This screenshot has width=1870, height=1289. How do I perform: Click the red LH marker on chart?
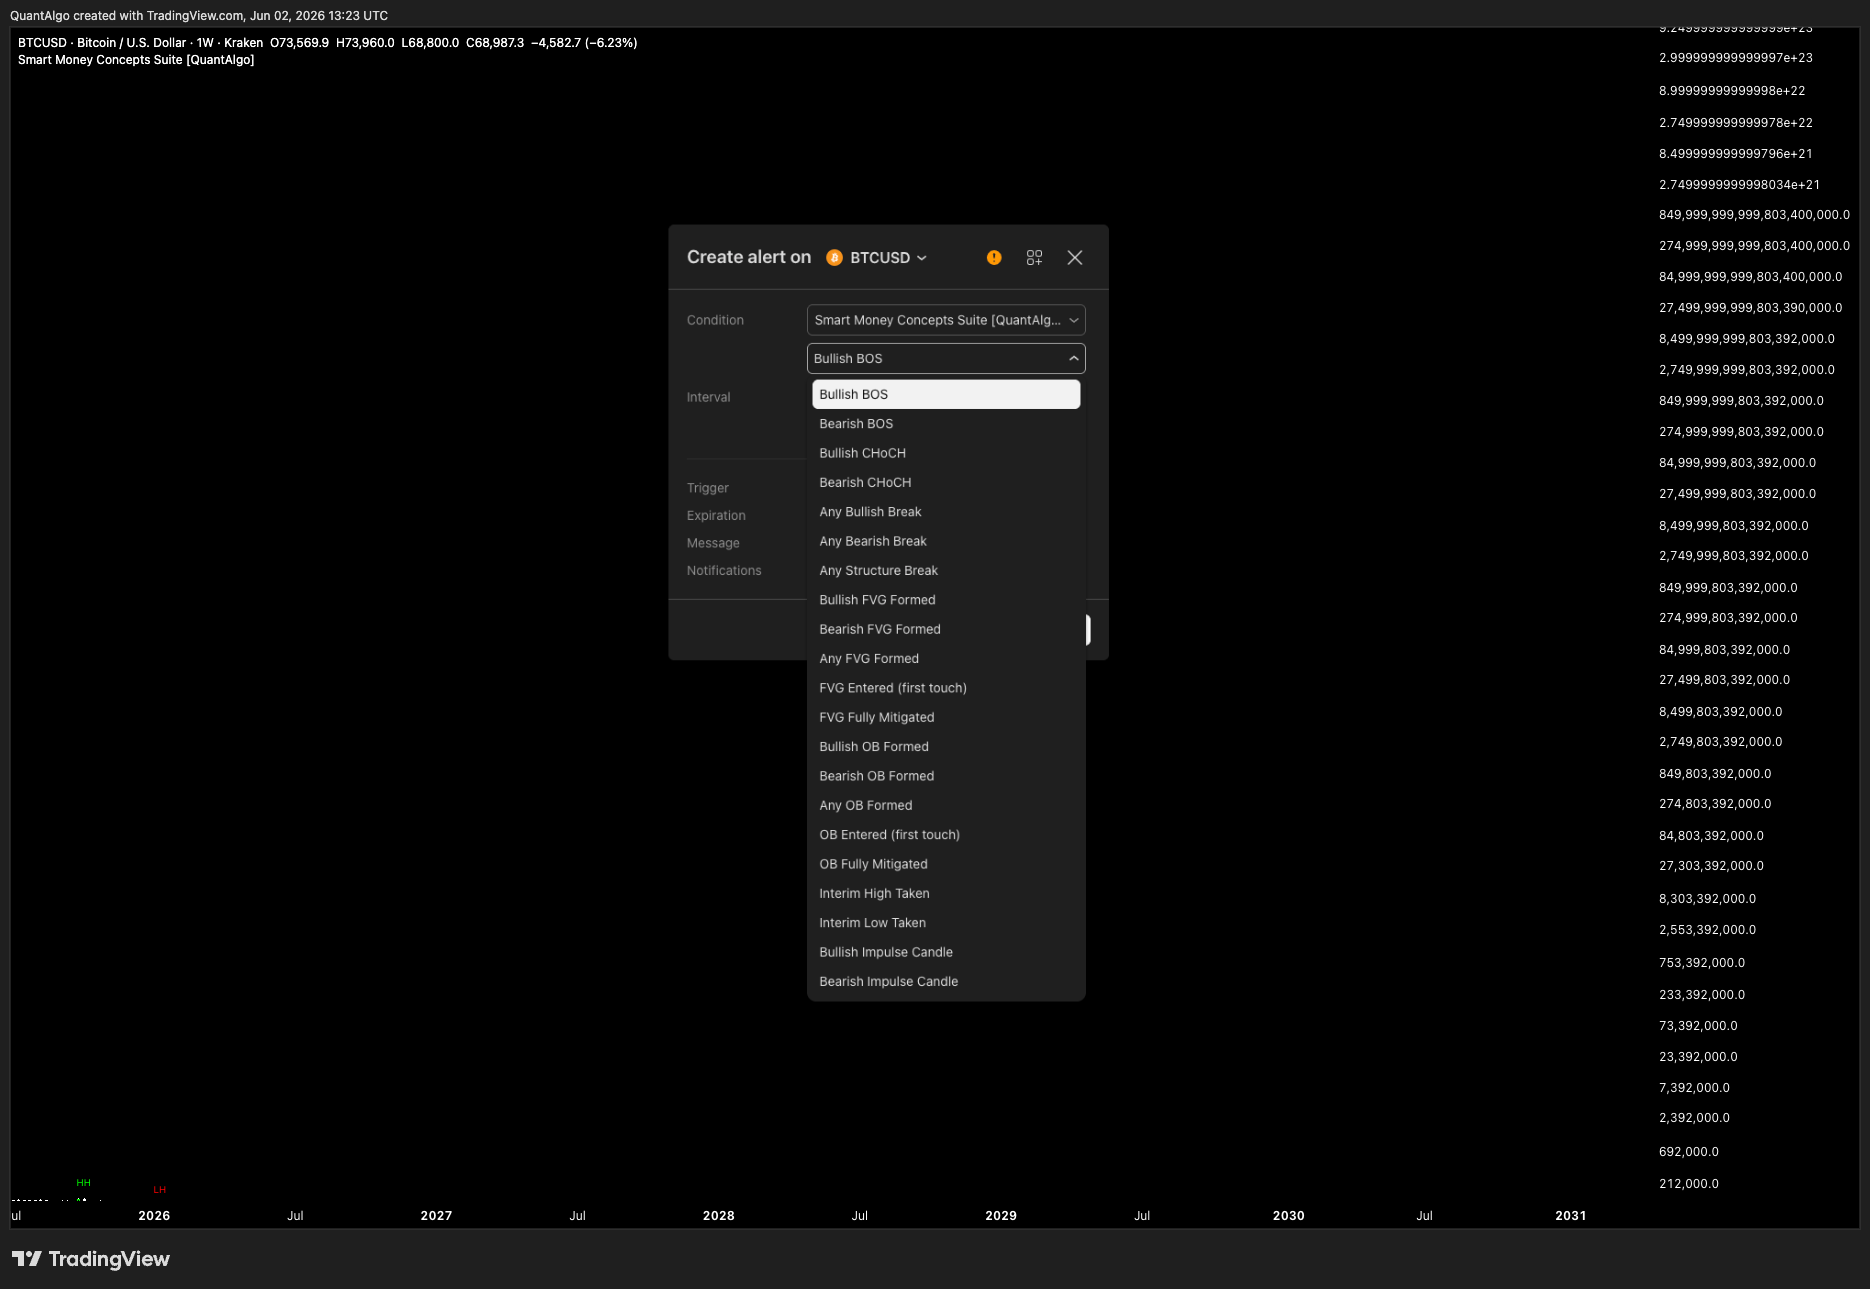(160, 1190)
